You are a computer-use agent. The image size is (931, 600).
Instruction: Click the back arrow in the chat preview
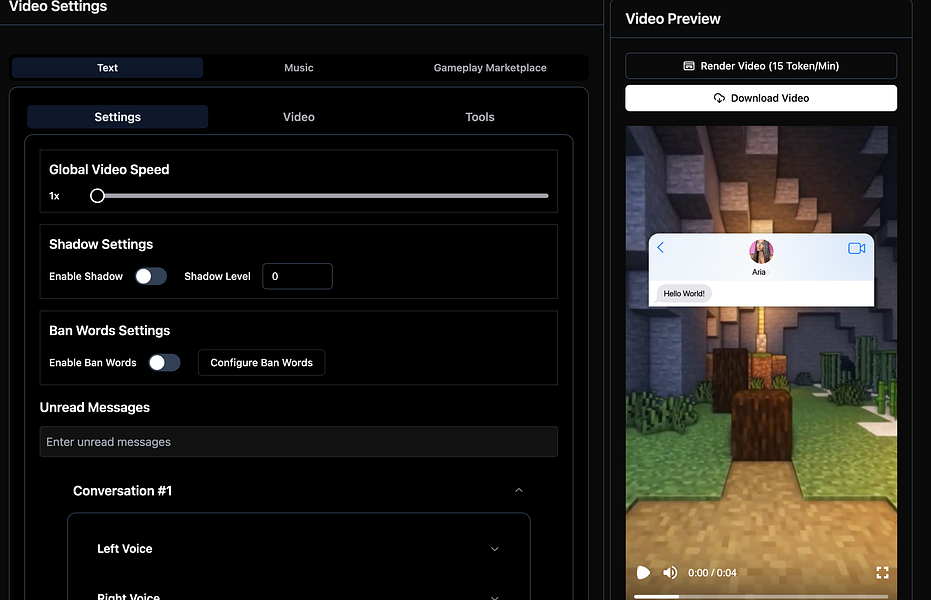pos(660,247)
